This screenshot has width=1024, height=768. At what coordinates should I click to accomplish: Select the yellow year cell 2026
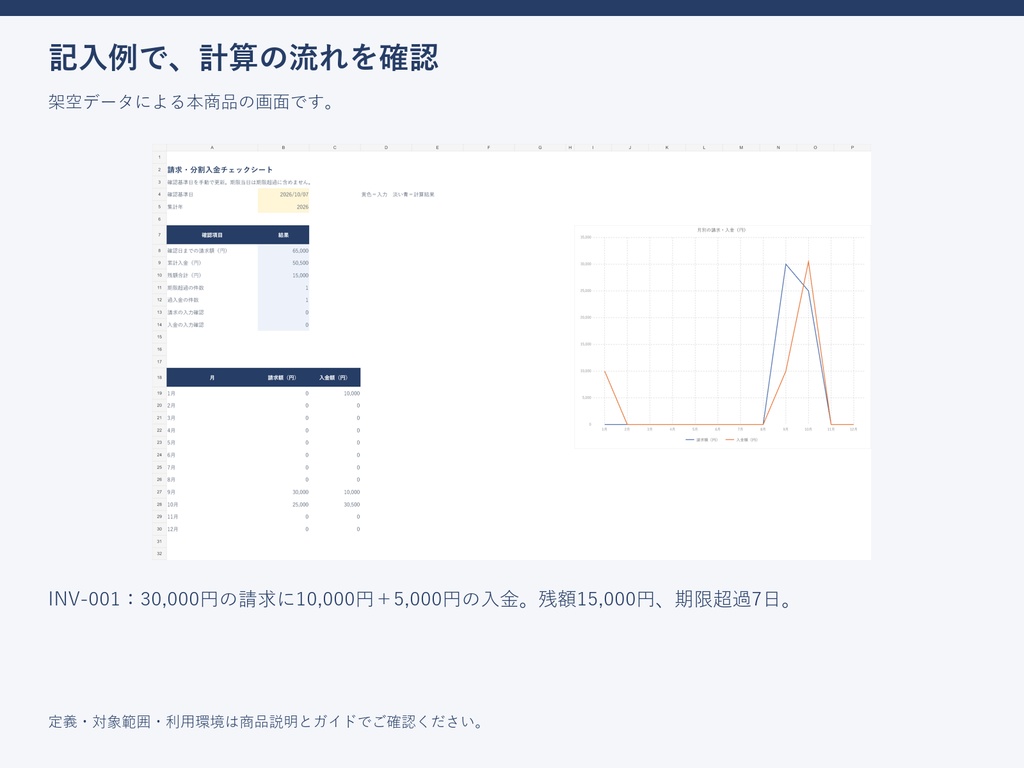pos(283,207)
